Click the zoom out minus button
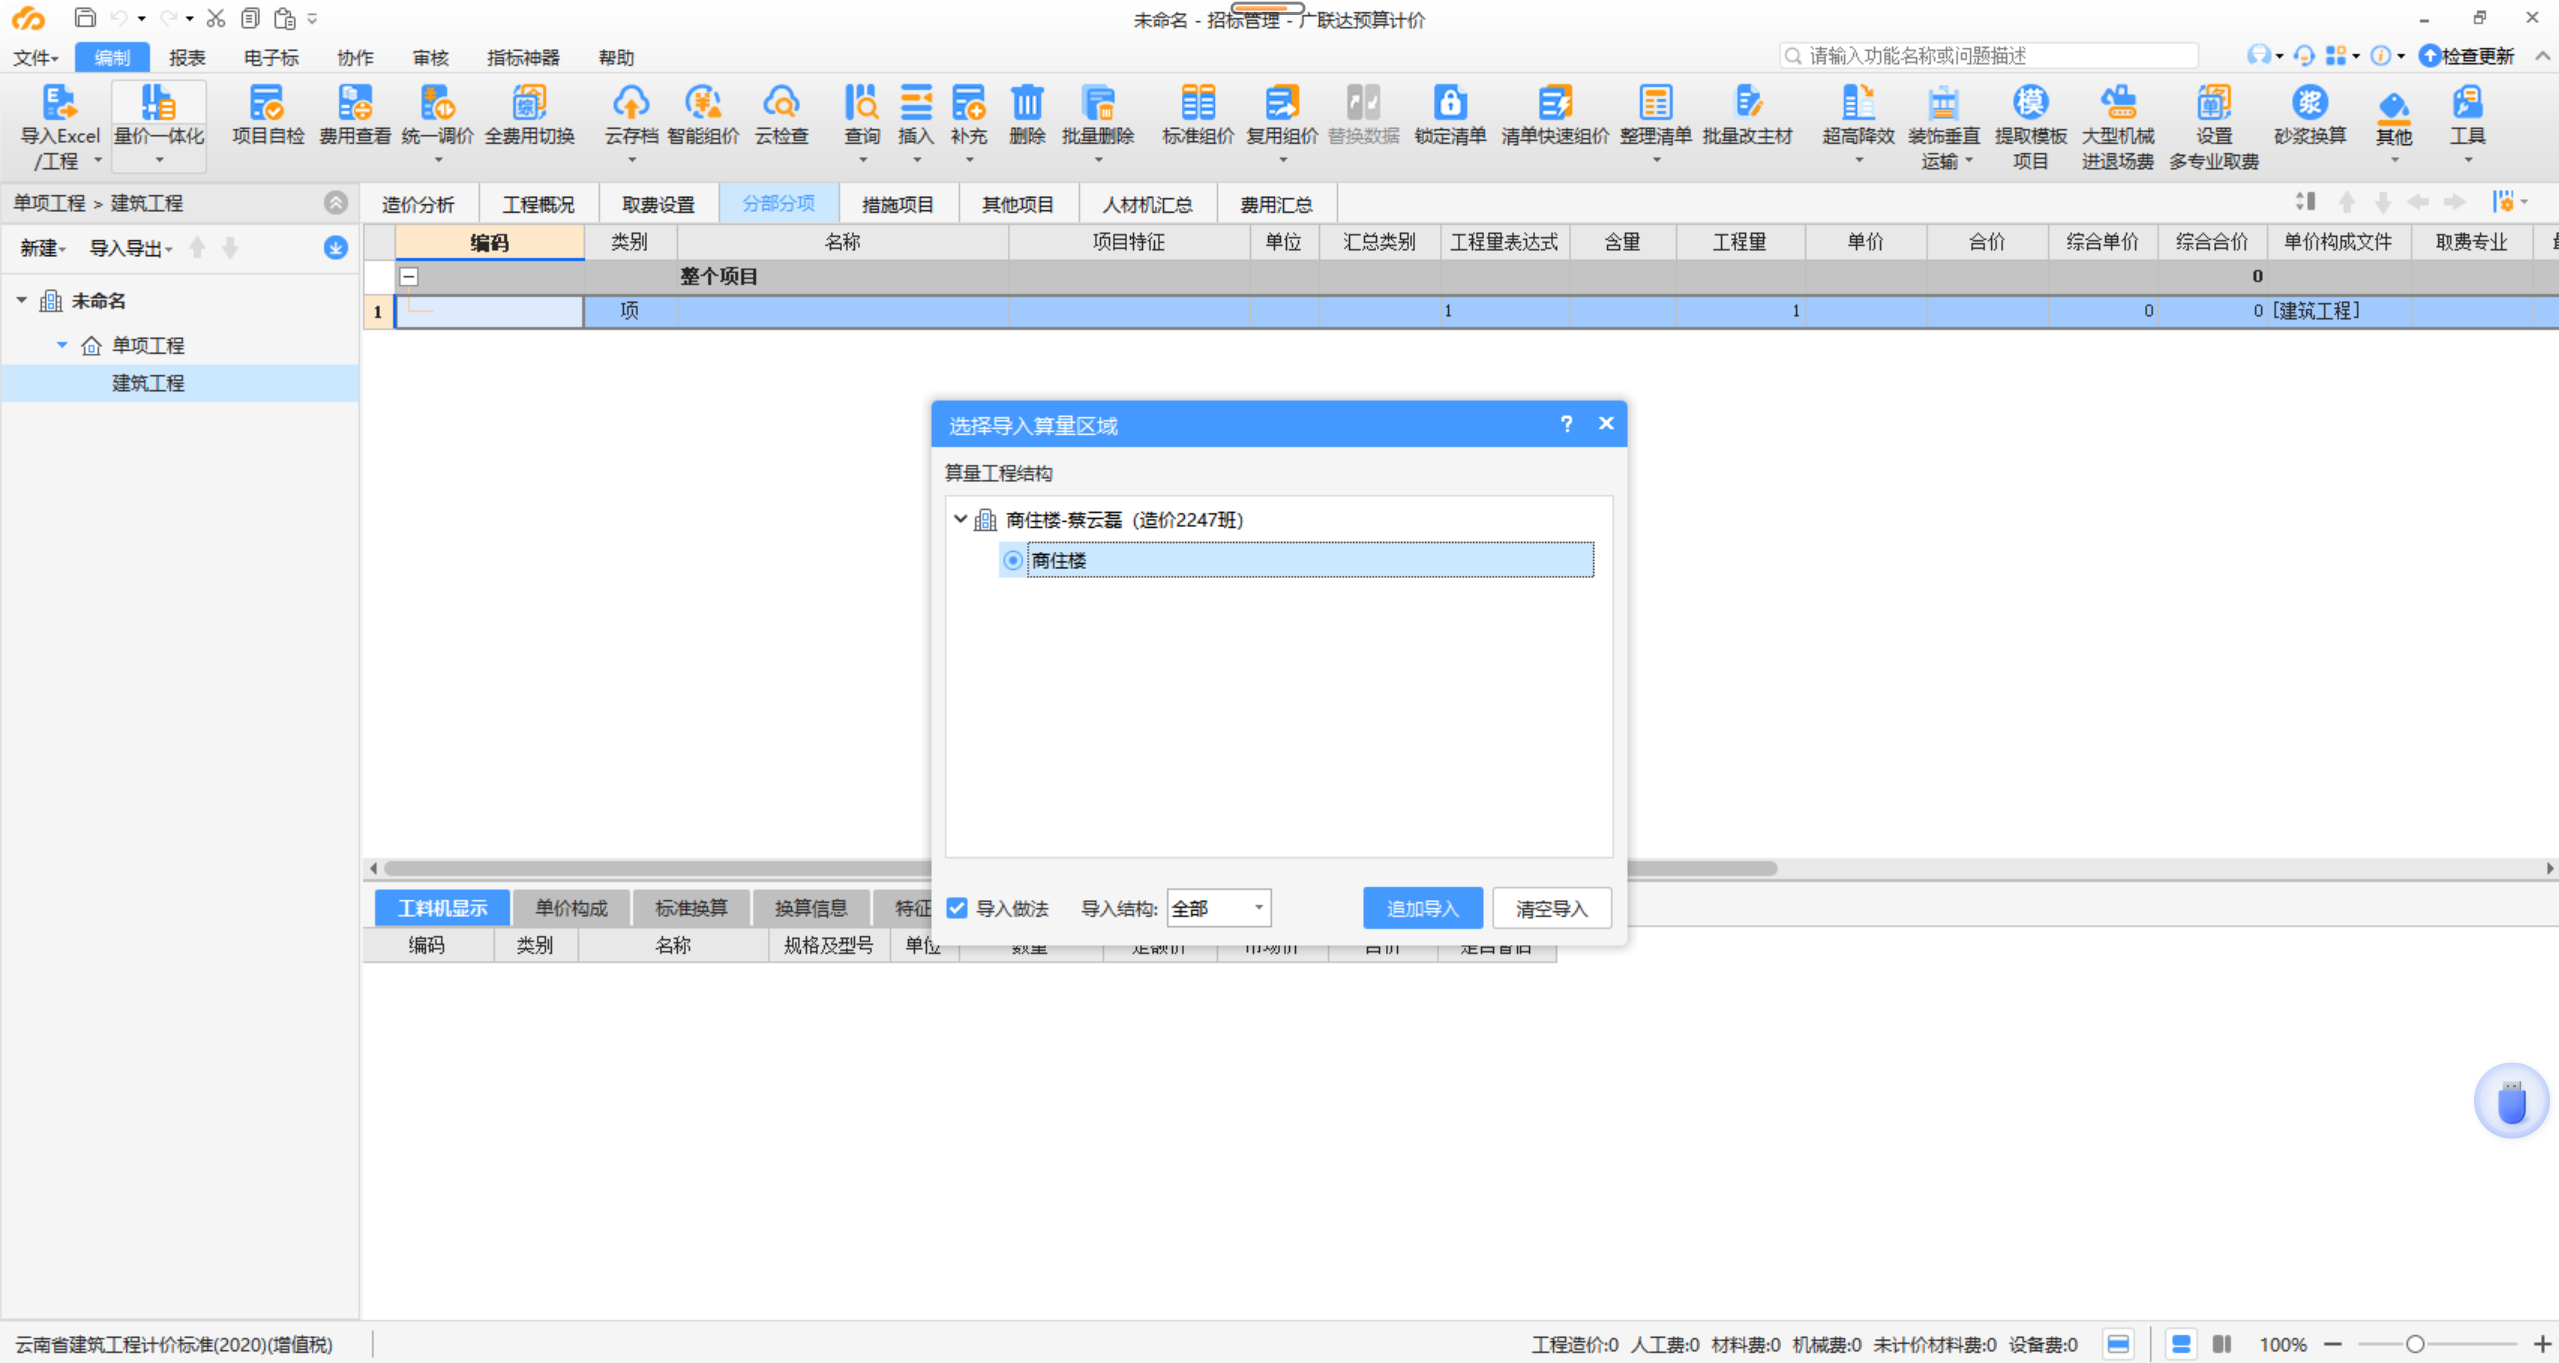This screenshot has width=2559, height=1363. [x=2333, y=1344]
